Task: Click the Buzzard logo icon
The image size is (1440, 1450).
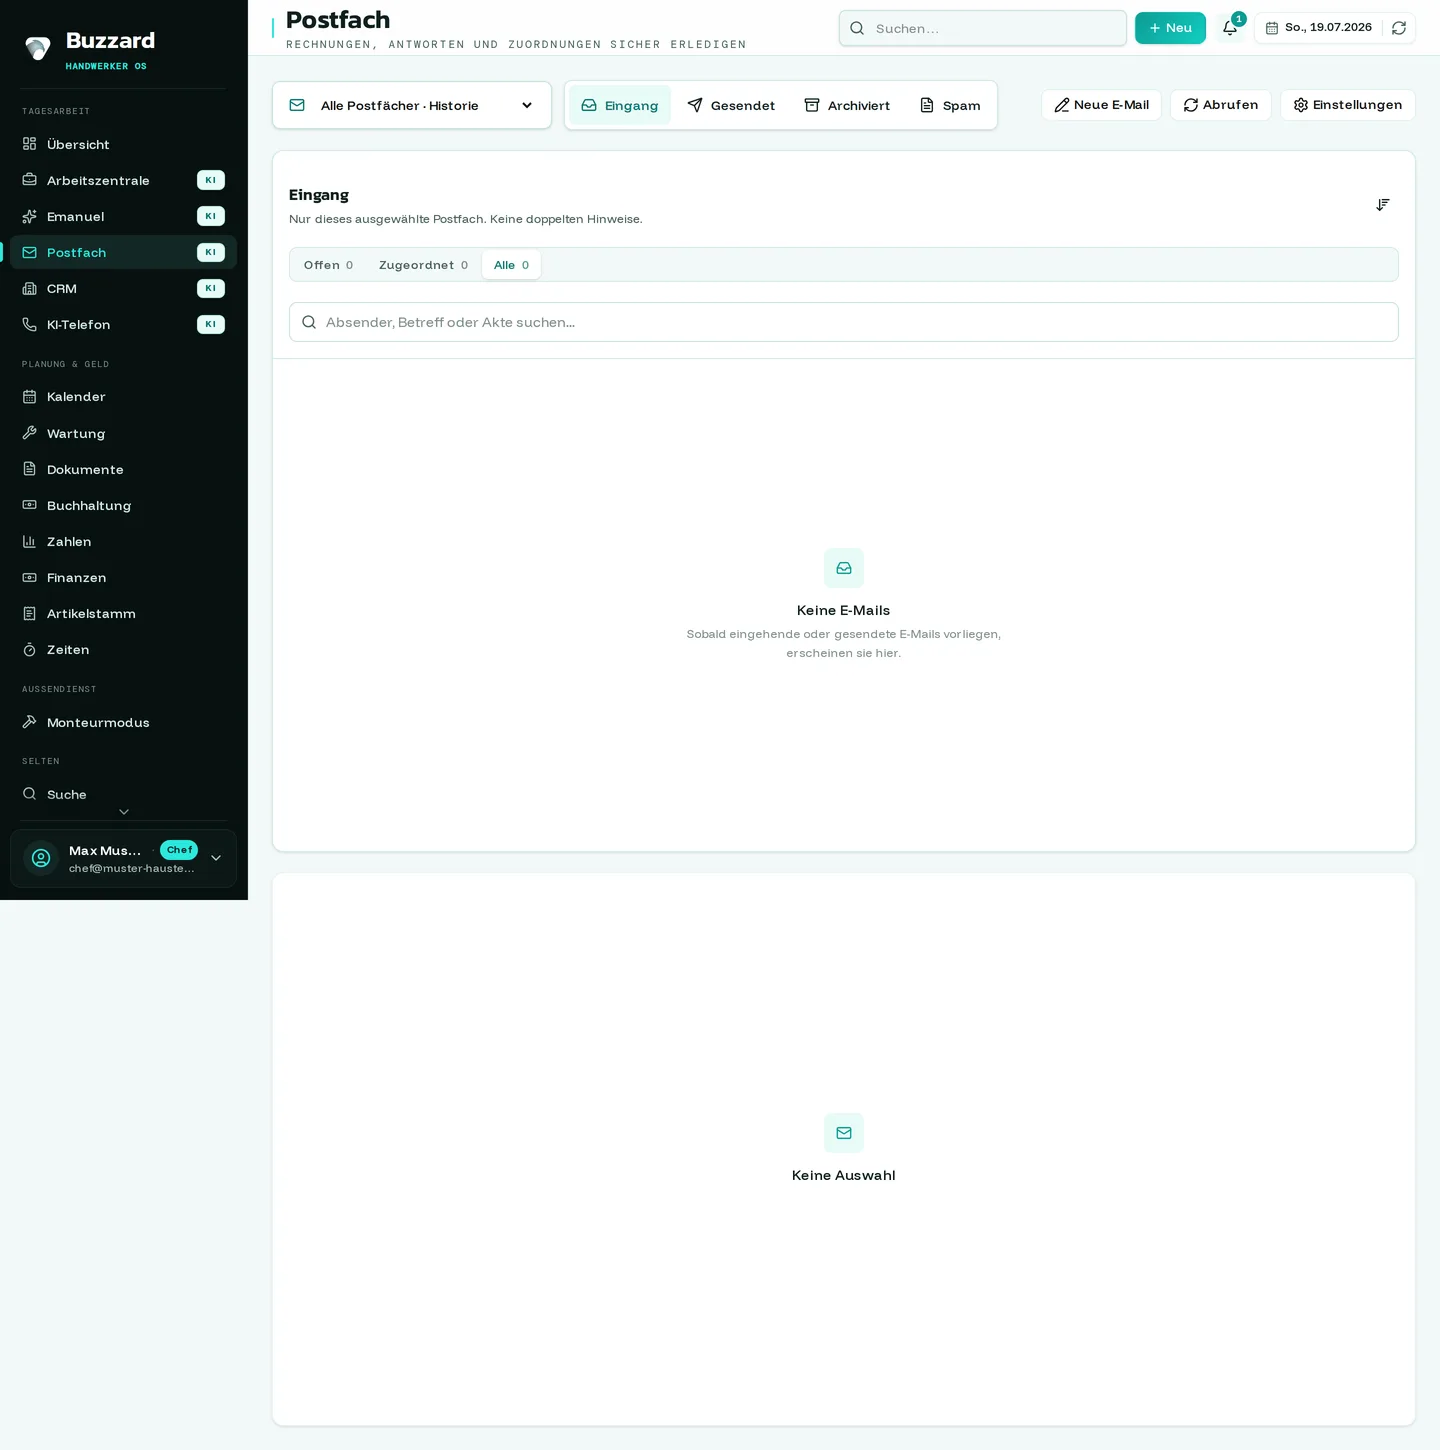Action: pos(38,48)
